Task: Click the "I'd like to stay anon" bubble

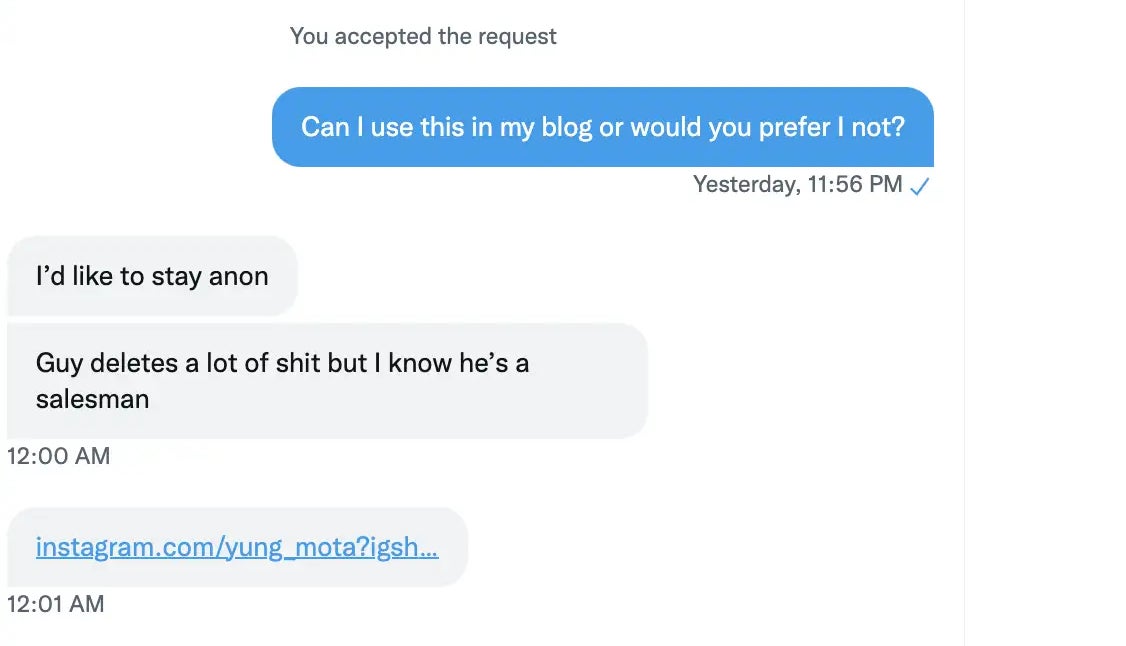Action: coord(152,276)
